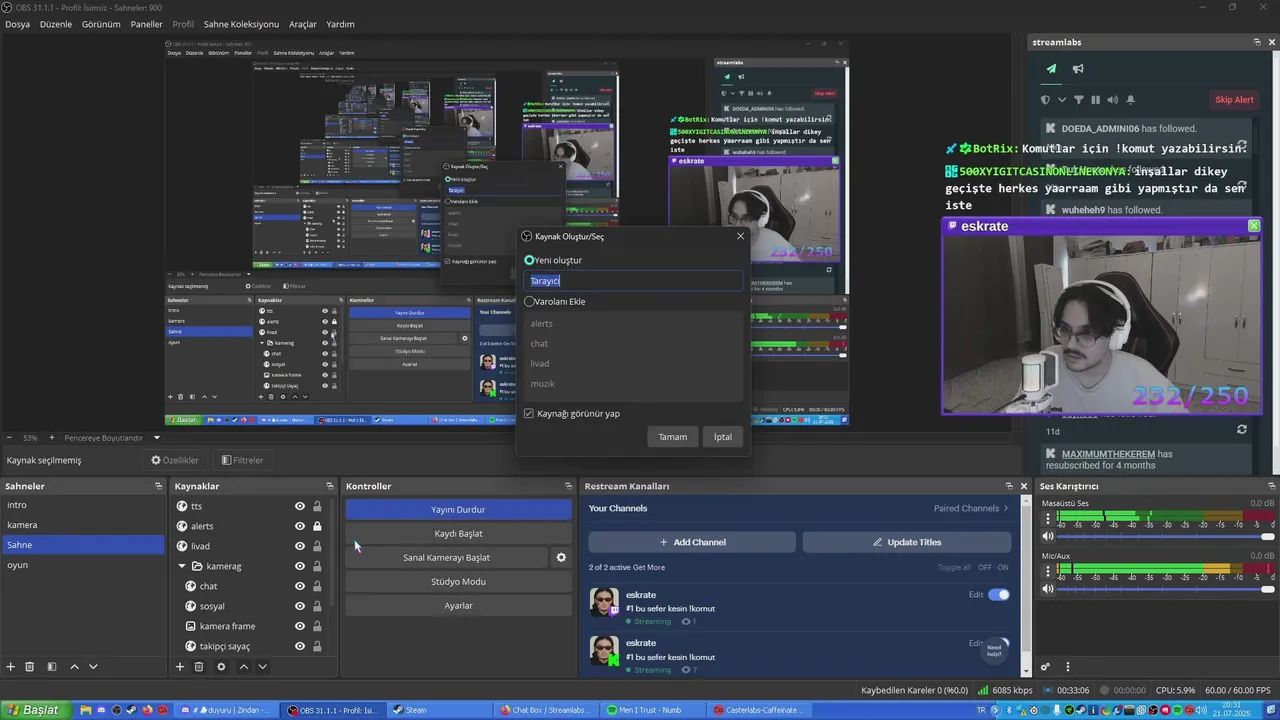Mute streamlabs alerts speaker icon
Image resolution: width=1280 pixels, height=720 pixels.
(1112, 100)
